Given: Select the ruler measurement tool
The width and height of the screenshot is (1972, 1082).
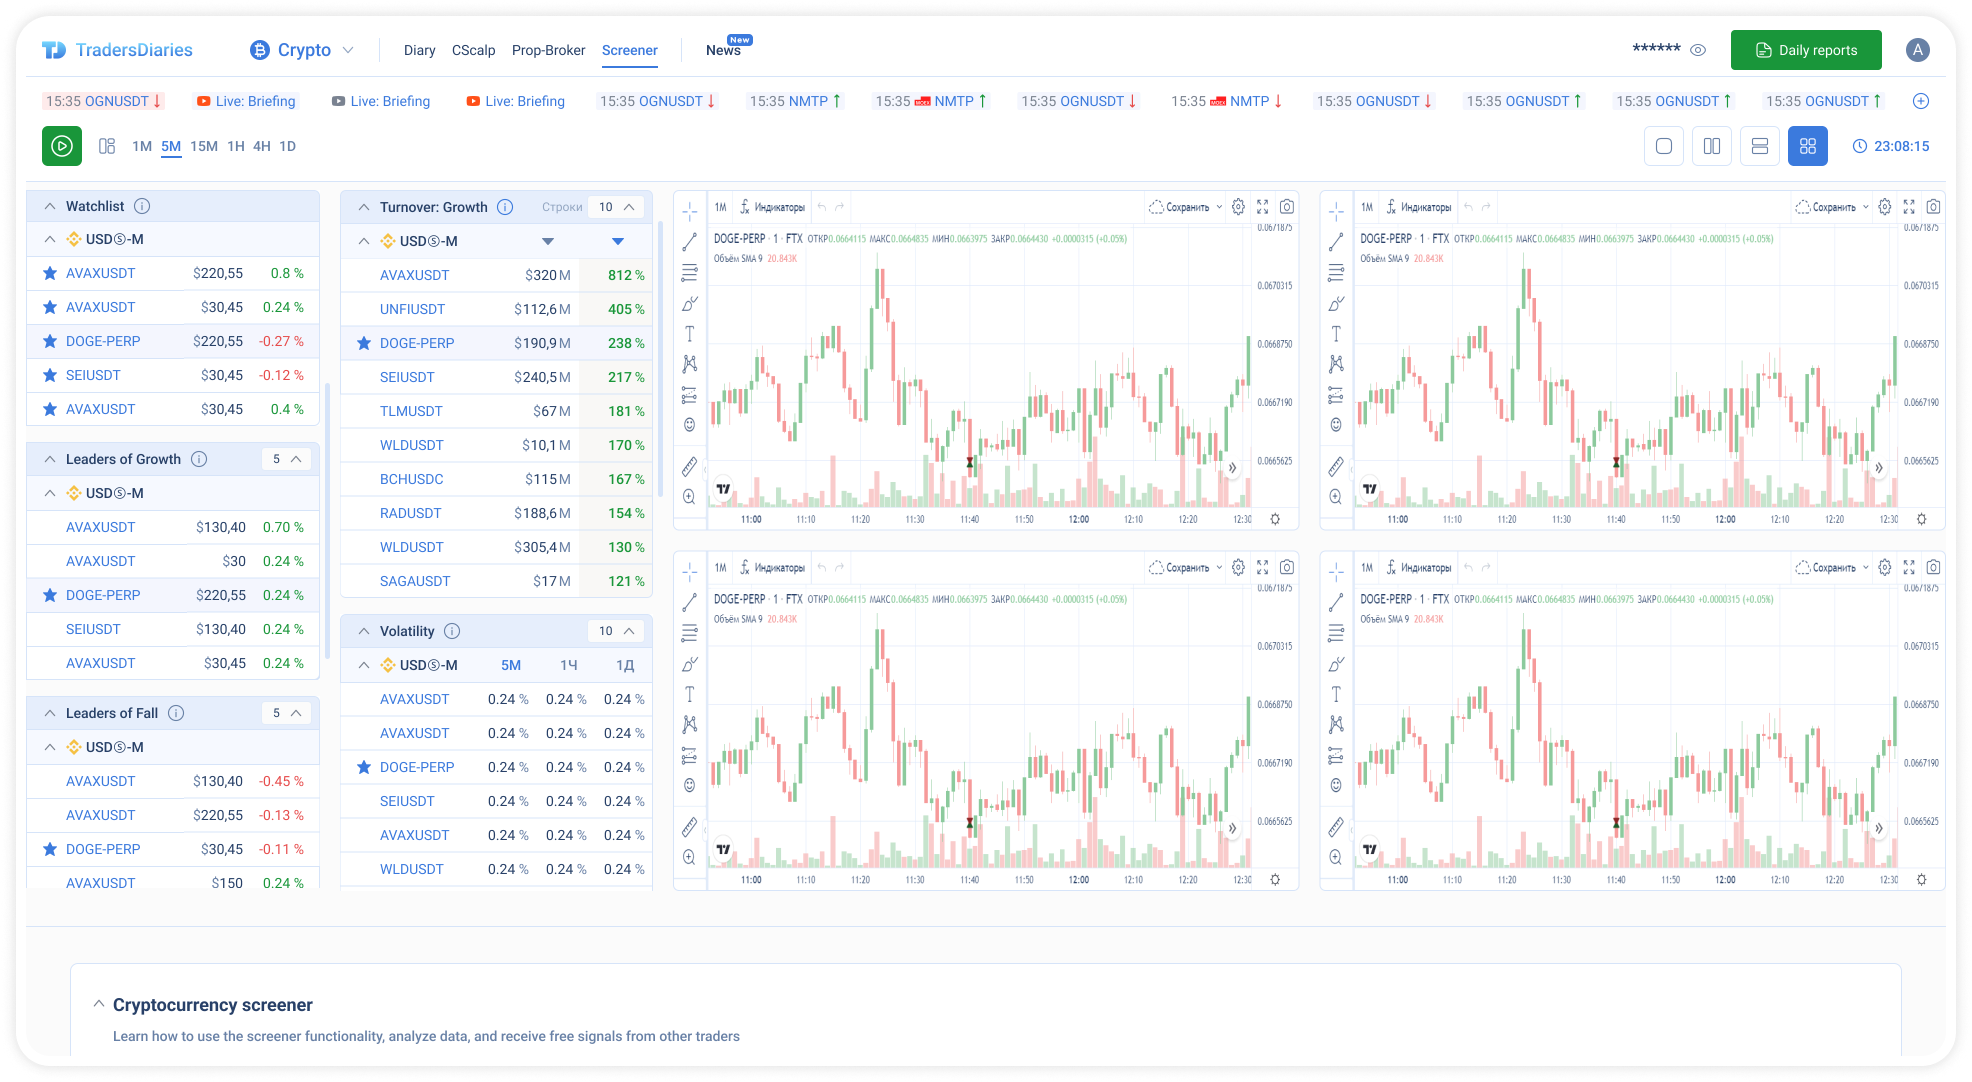Looking at the screenshot, I should (x=689, y=465).
